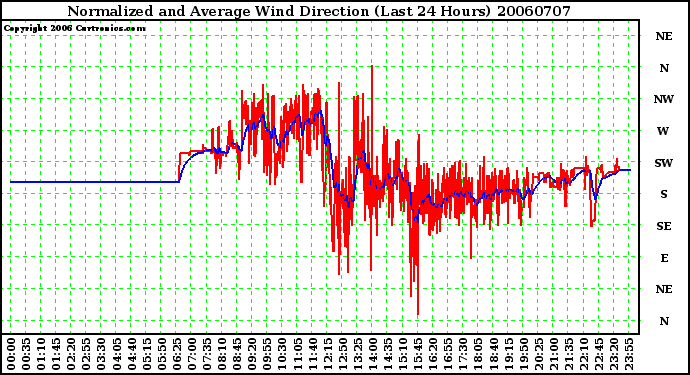Click the 15:45 time label
Image resolution: width=690 pixels, height=375 pixels.
(418, 354)
